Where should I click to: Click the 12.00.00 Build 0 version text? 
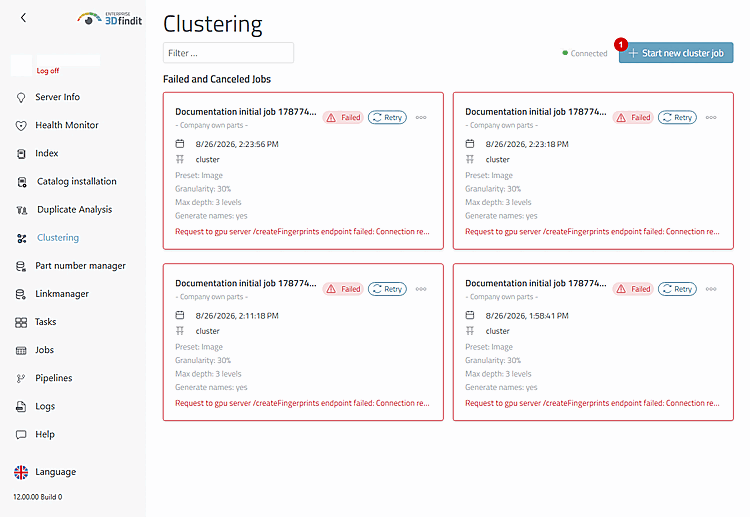[38, 497]
